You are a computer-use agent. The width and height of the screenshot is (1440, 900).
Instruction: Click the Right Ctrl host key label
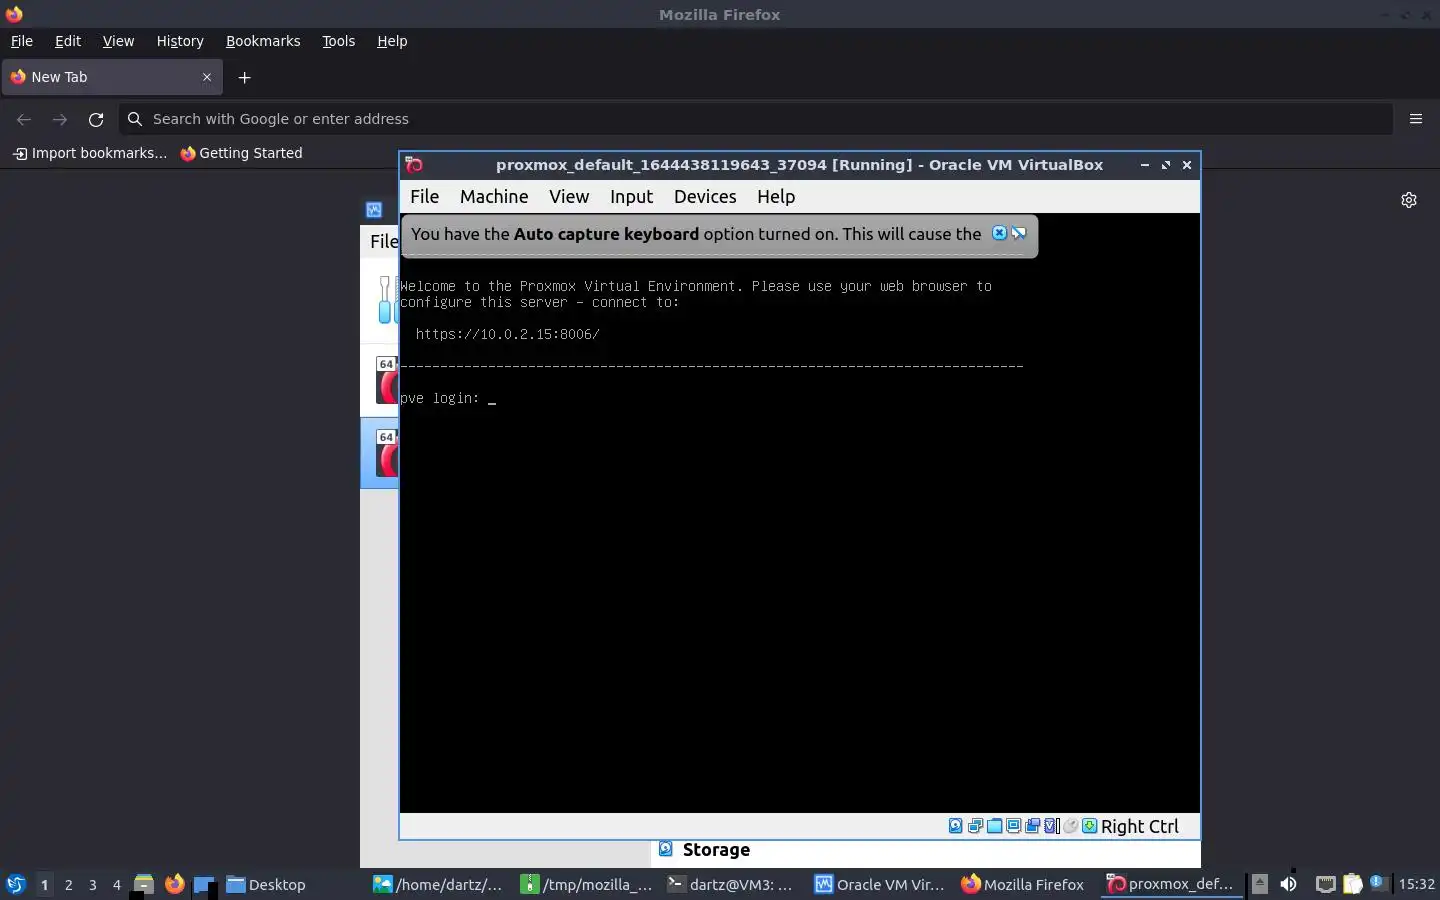click(x=1140, y=826)
